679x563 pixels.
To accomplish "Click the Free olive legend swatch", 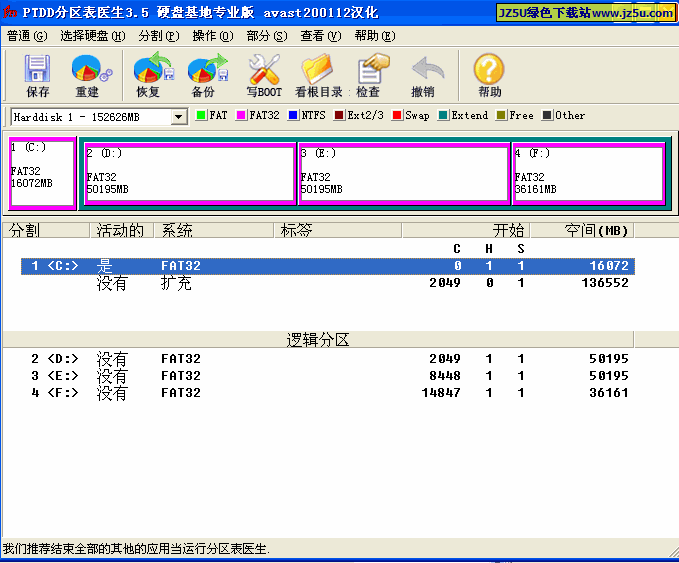I will tap(501, 115).
